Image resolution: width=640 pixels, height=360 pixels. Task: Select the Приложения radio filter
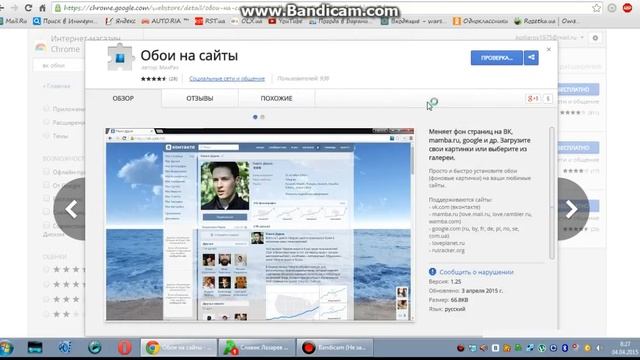click(46, 109)
